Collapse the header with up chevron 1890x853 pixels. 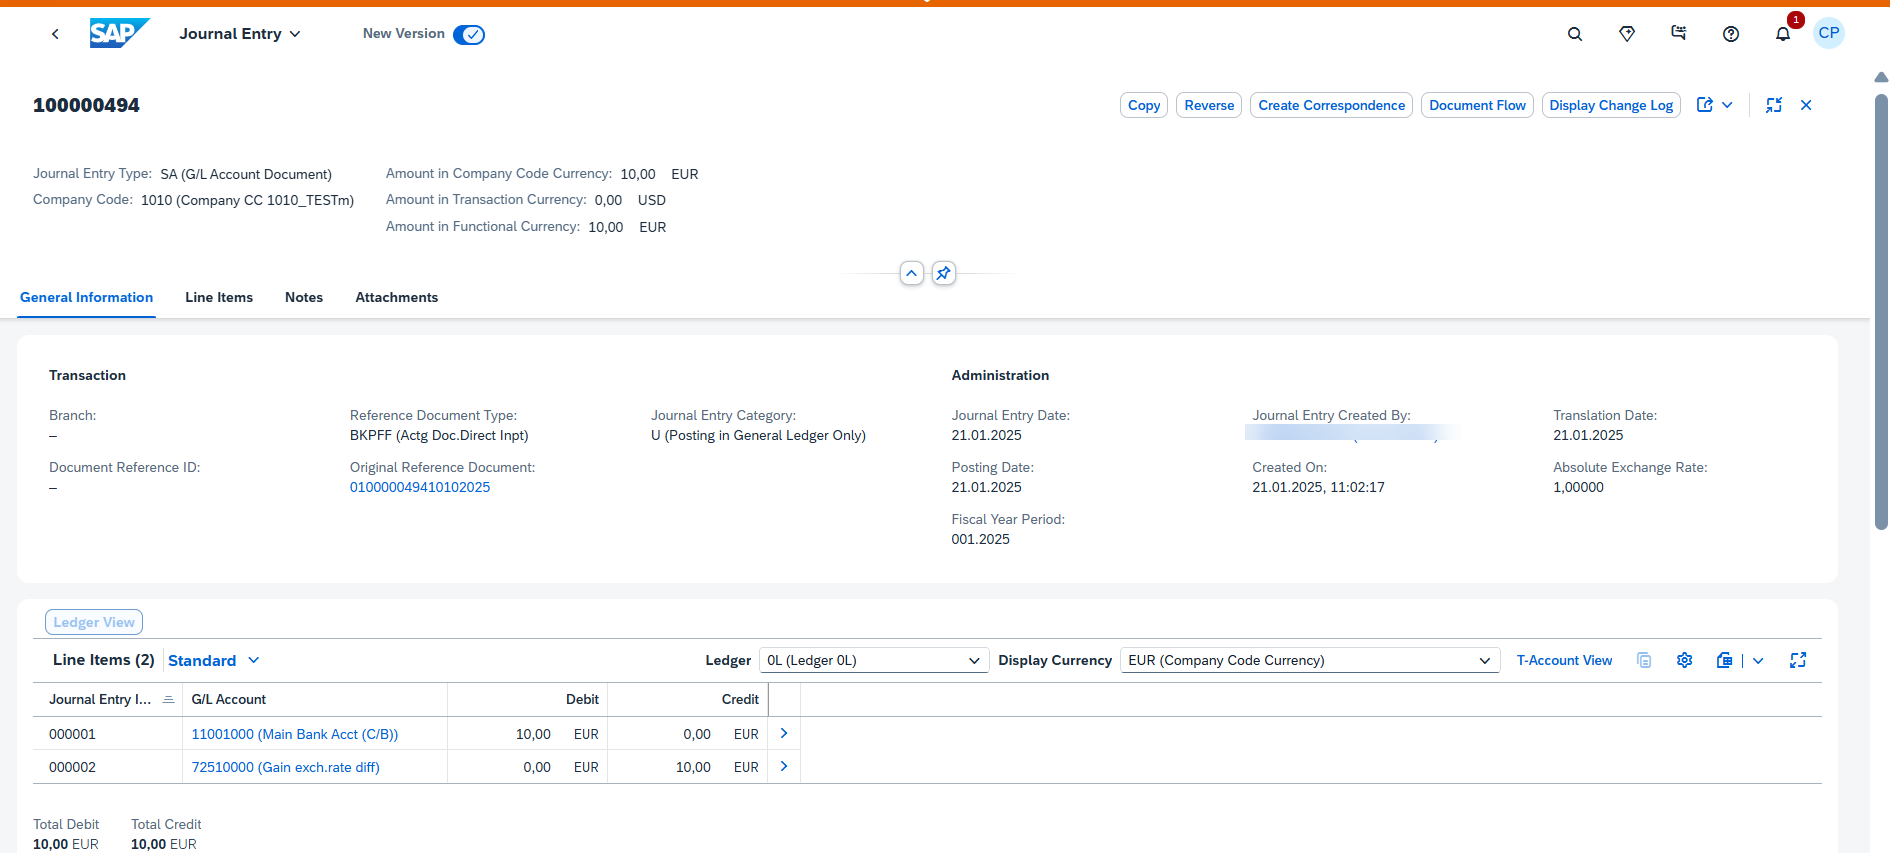pos(911,273)
